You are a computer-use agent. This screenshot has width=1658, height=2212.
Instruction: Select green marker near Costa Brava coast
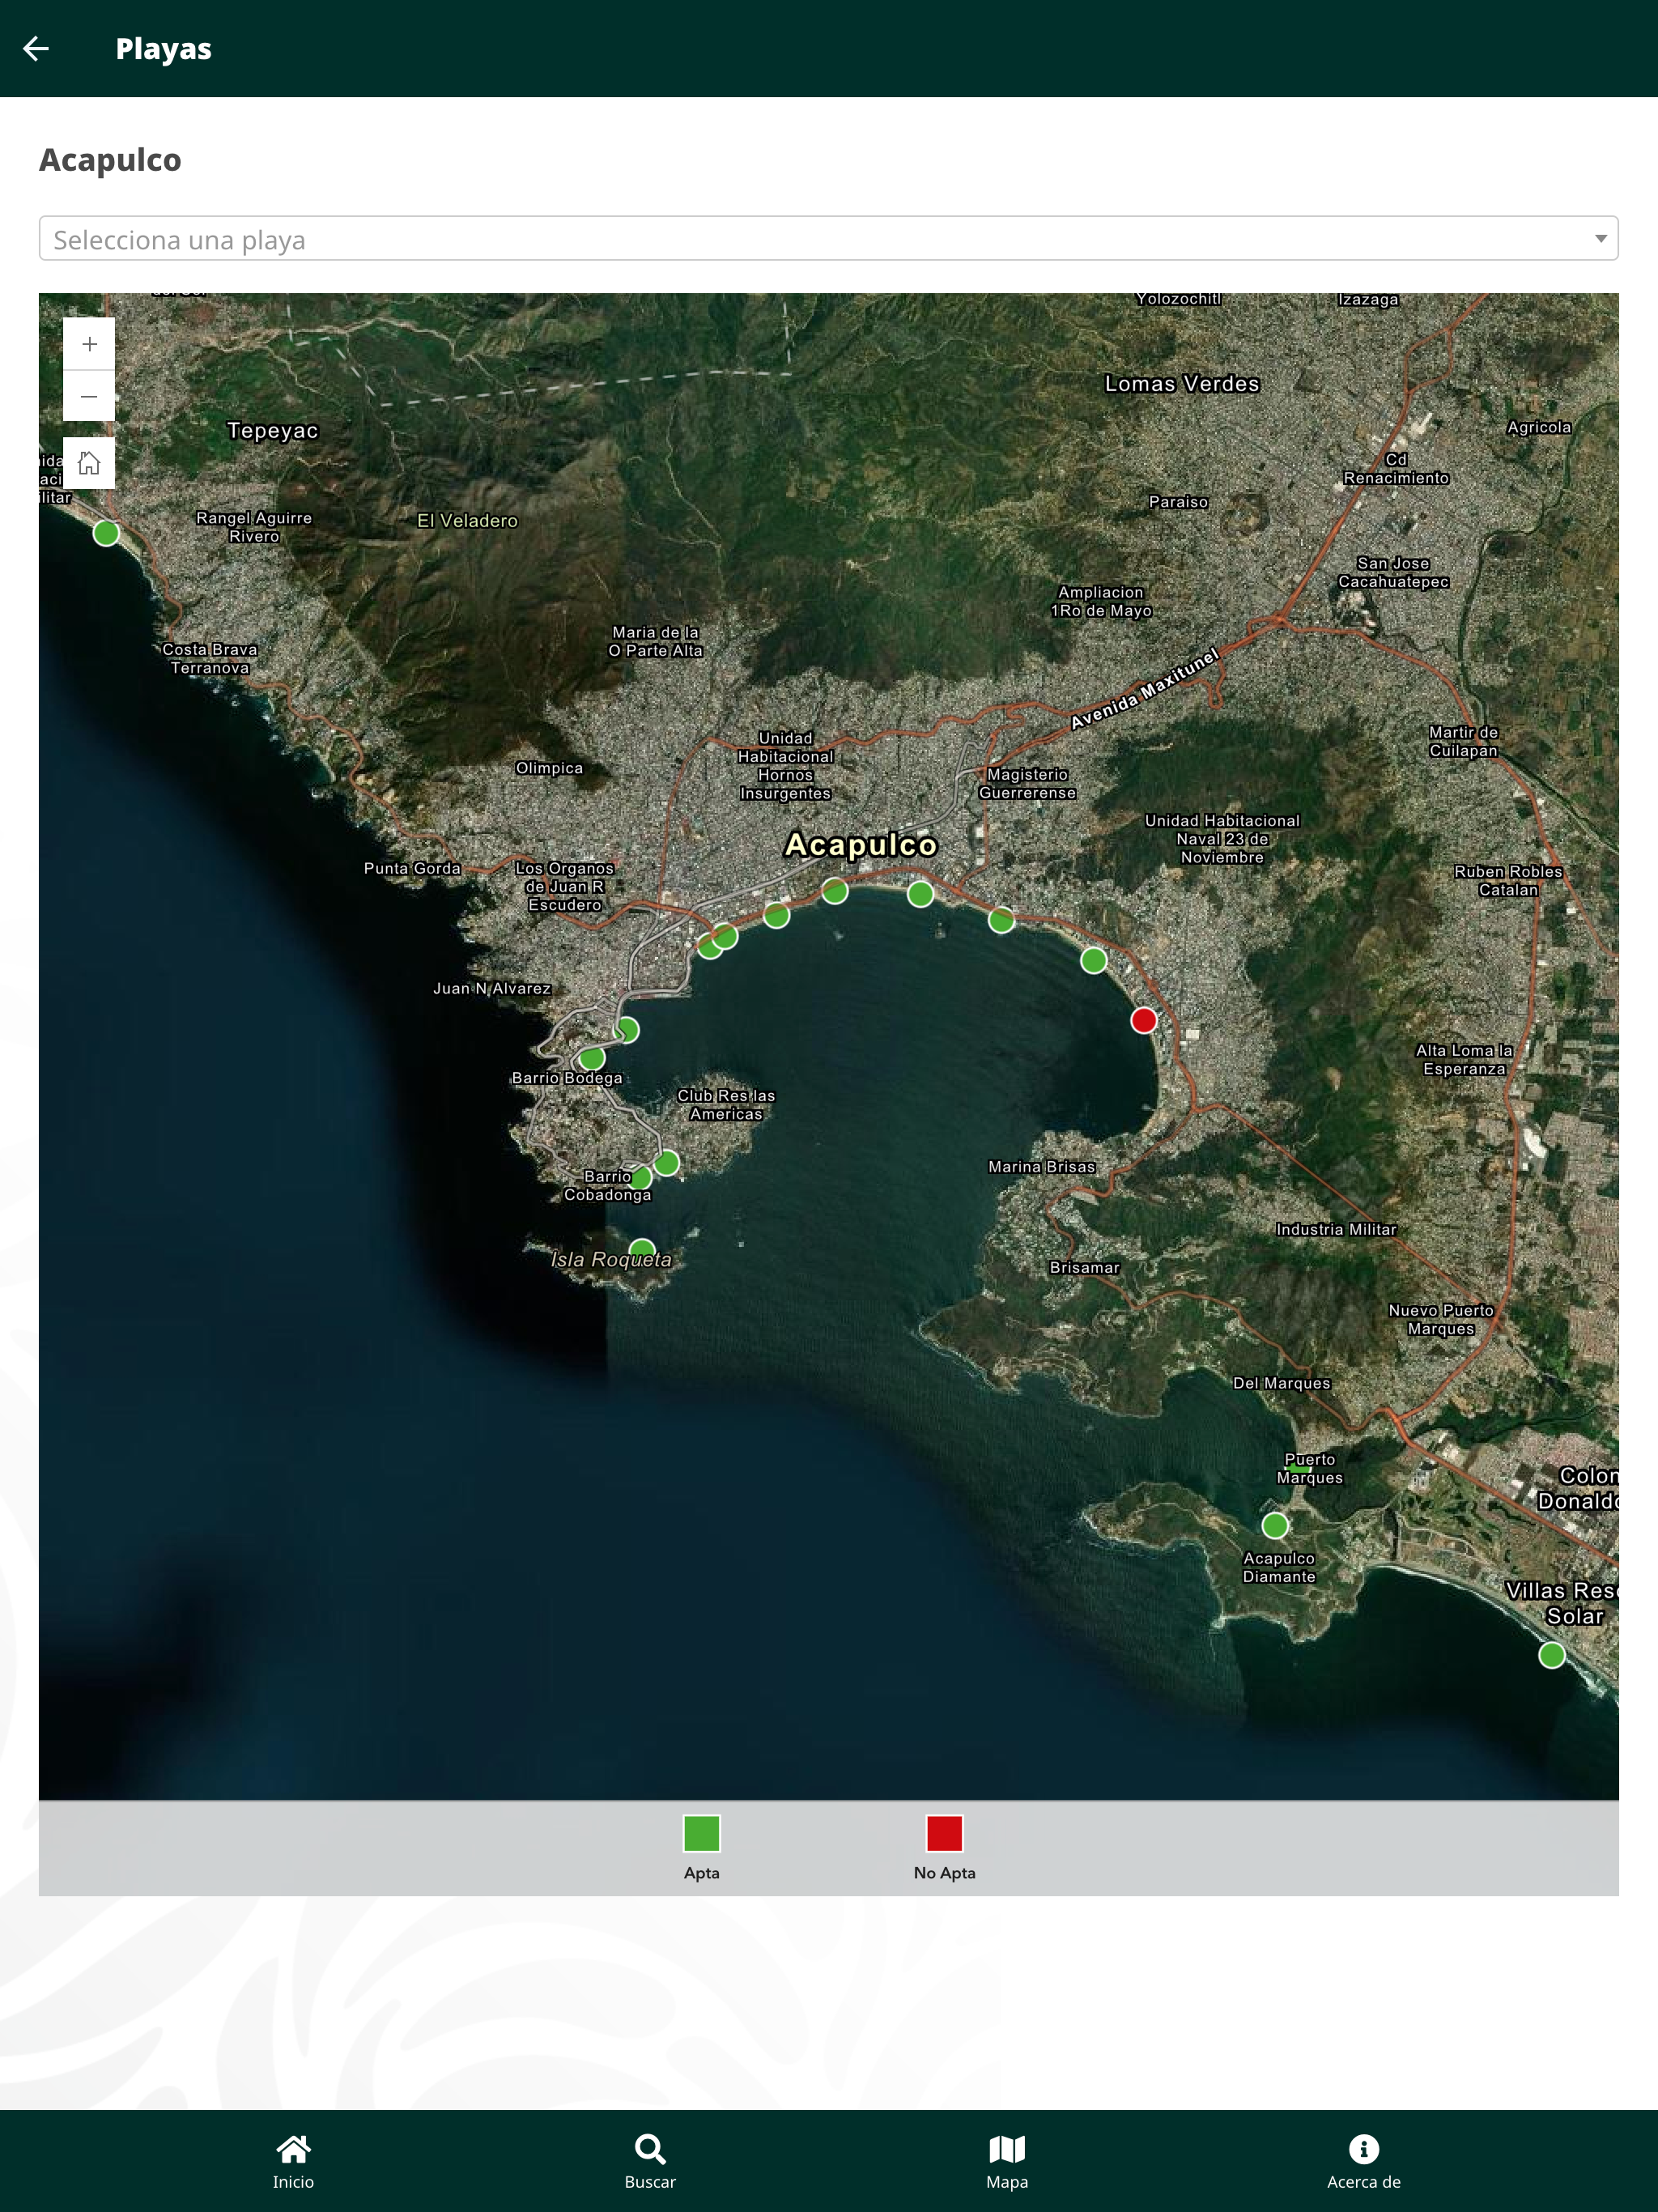[x=106, y=533]
